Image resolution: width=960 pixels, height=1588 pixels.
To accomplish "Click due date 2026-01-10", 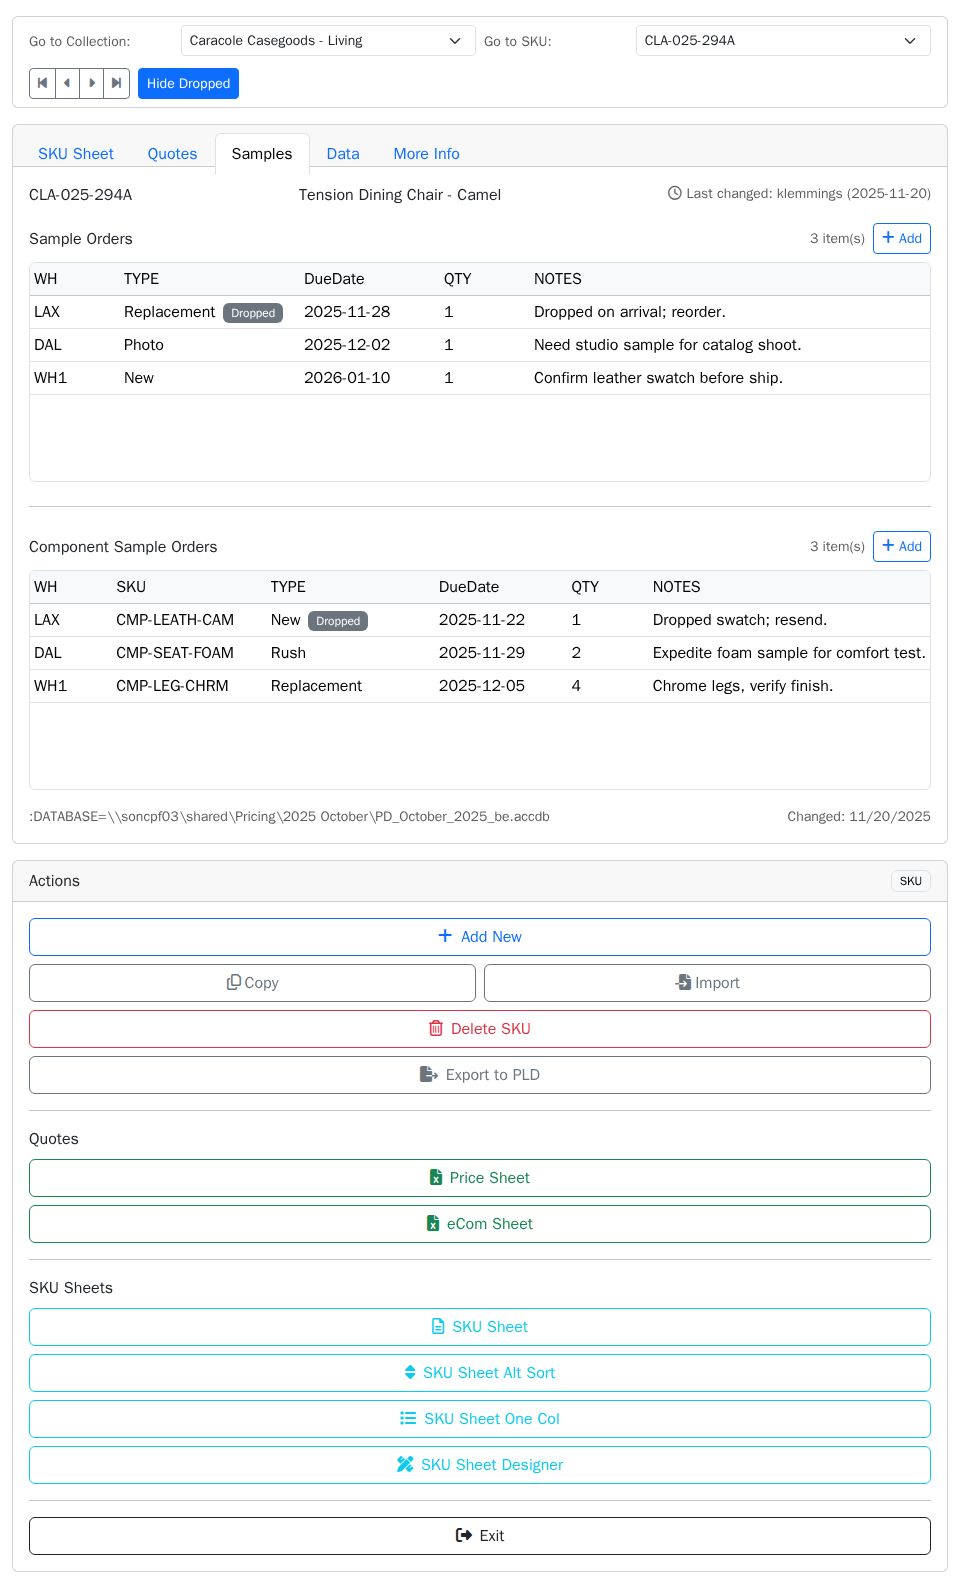I will pyautogui.click(x=347, y=378).
